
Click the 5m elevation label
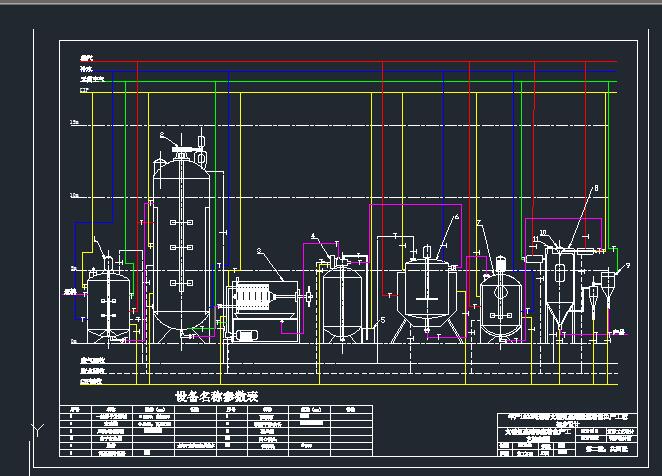click(x=74, y=268)
